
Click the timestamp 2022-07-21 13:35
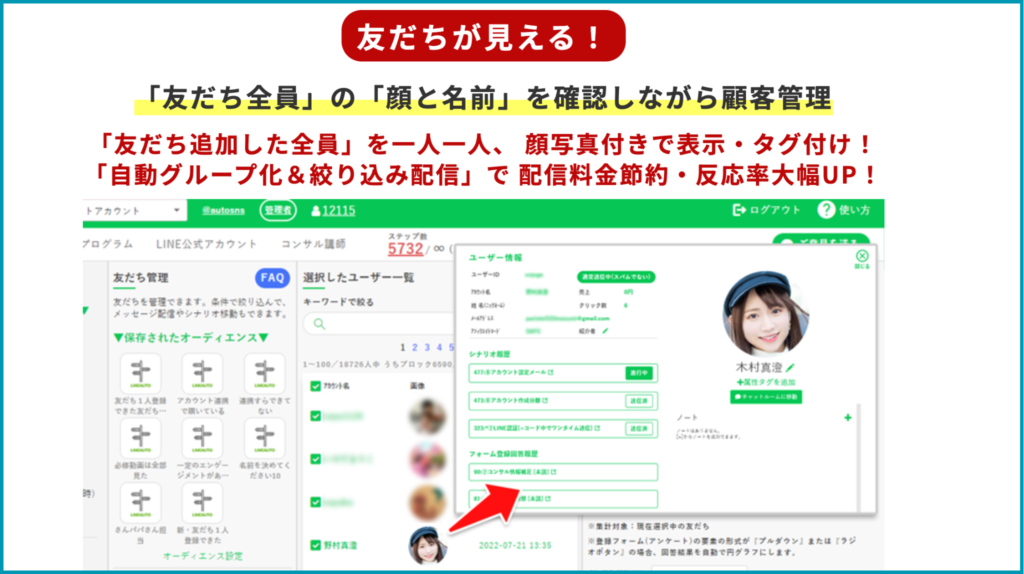point(515,545)
